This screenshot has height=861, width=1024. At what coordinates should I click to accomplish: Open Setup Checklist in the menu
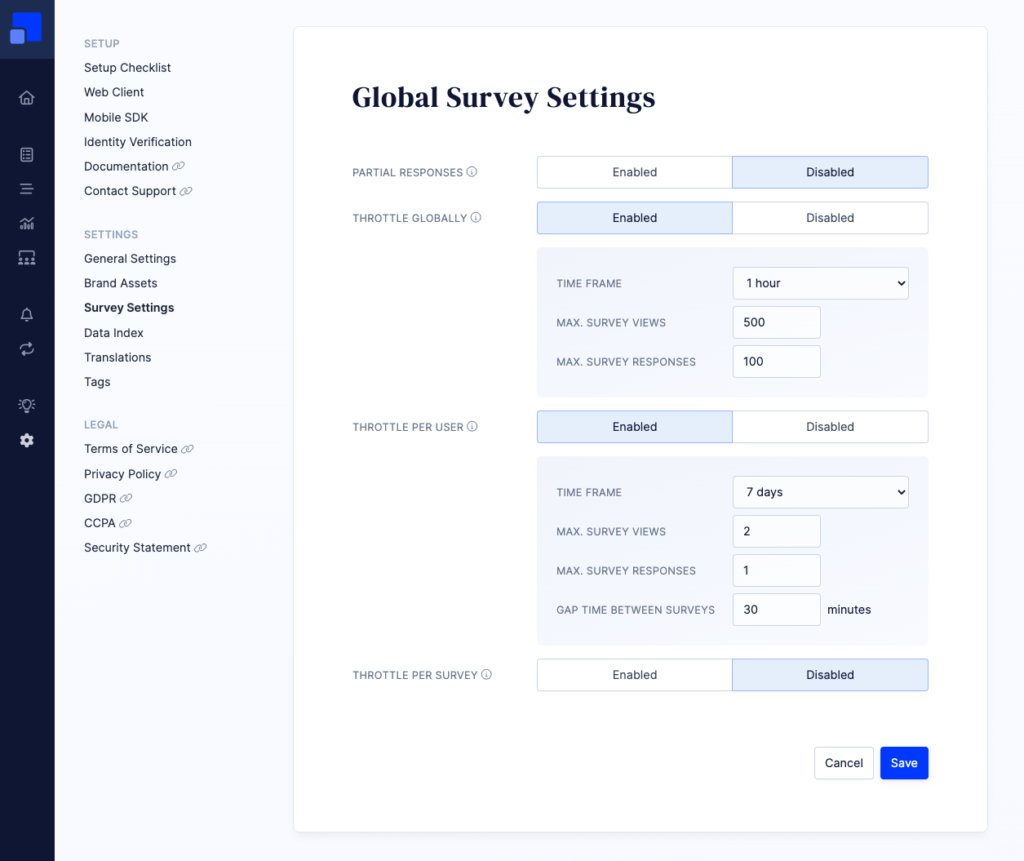(x=127, y=68)
